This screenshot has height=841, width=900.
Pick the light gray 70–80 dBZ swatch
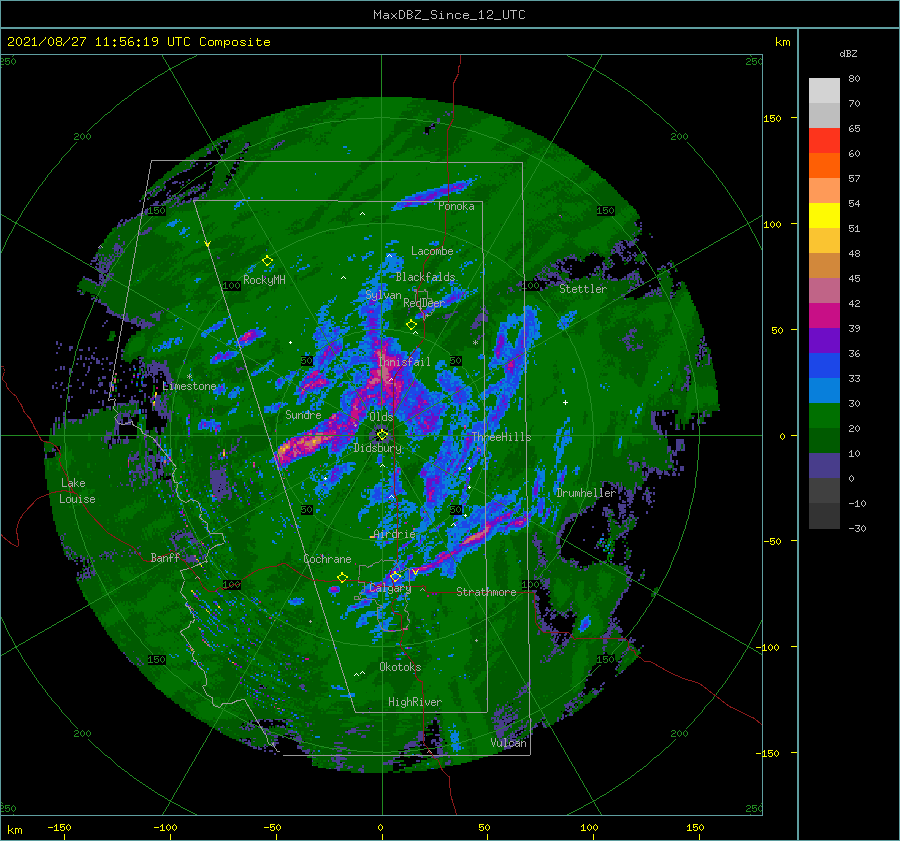(x=824, y=91)
